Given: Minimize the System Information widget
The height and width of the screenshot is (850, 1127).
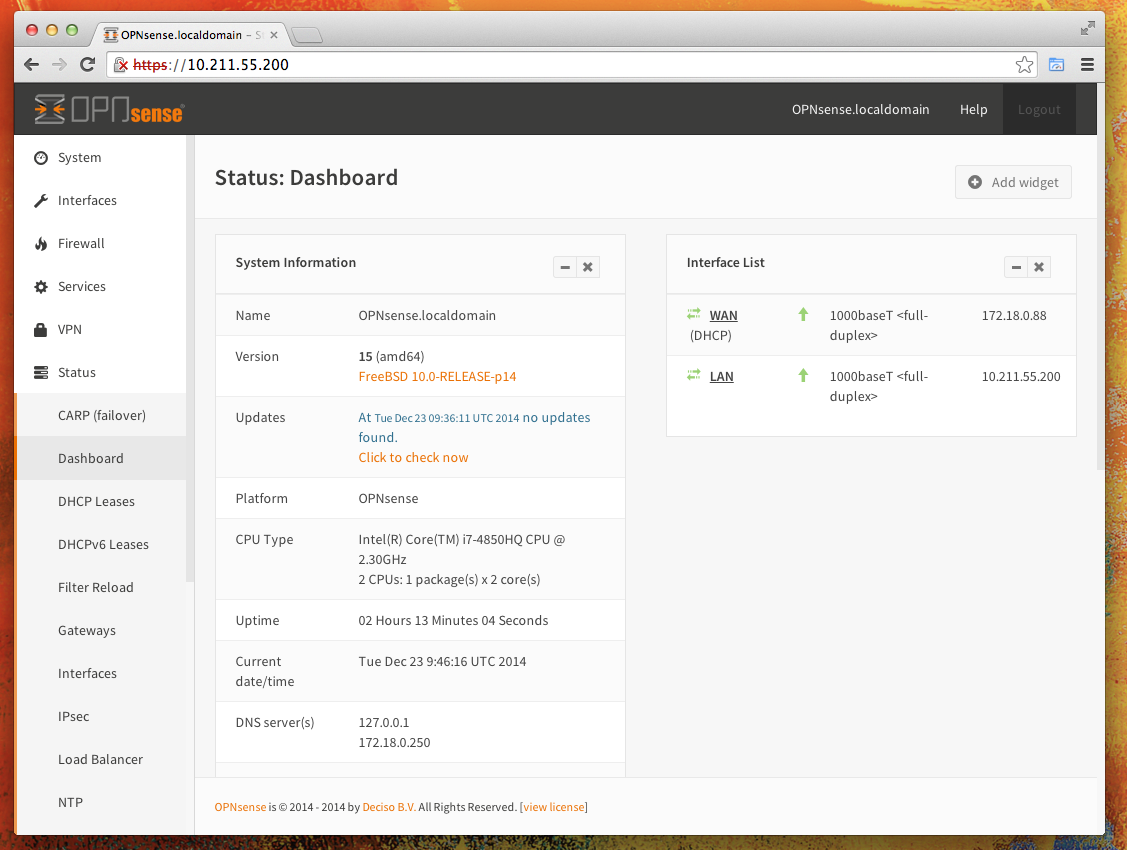Looking at the screenshot, I should pyautogui.click(x=565, y=267).
